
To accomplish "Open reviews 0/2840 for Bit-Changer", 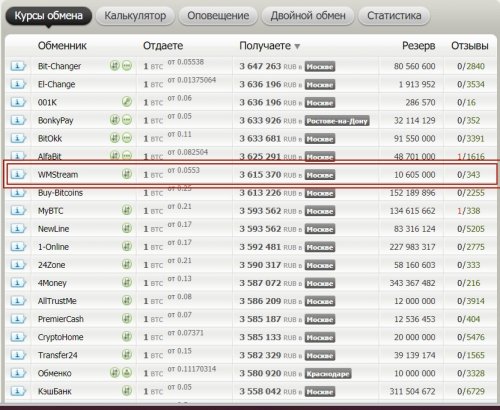I will [x=471, y=66].
